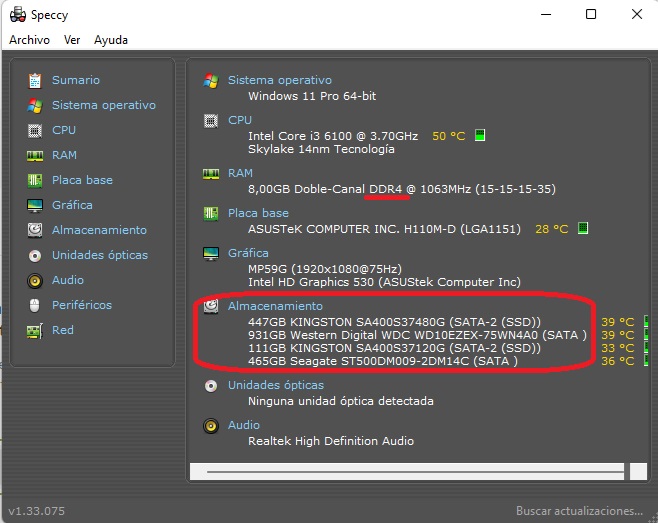Click the Unidades ópticas heading in summary
The width and height of the screenshot is (658, 523).
(276, 385)
